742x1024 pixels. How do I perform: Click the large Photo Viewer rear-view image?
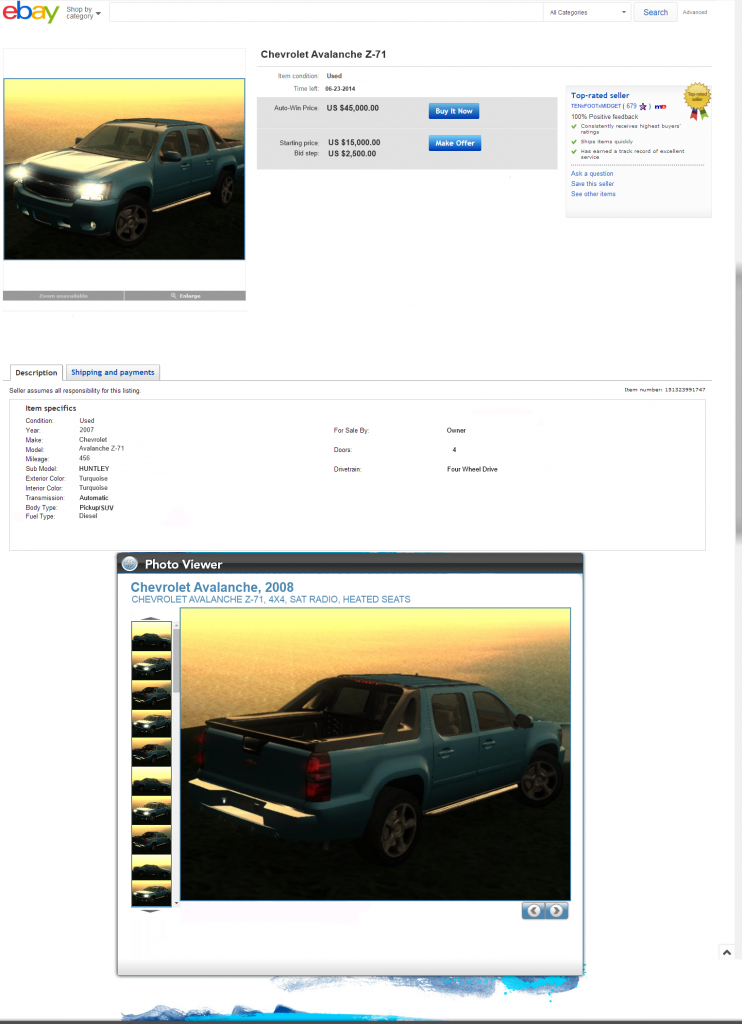(x=376, y=754)
